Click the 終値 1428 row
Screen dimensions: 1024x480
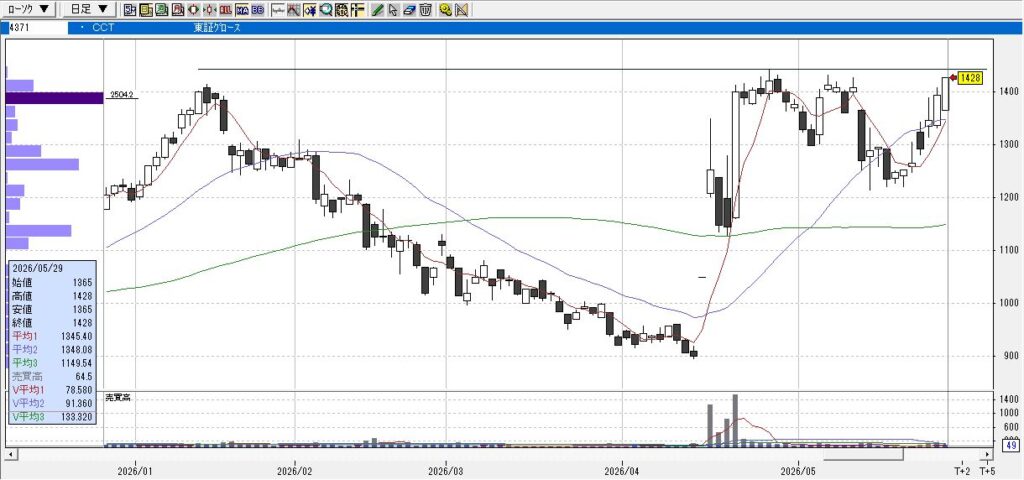(x=52, y=323)
